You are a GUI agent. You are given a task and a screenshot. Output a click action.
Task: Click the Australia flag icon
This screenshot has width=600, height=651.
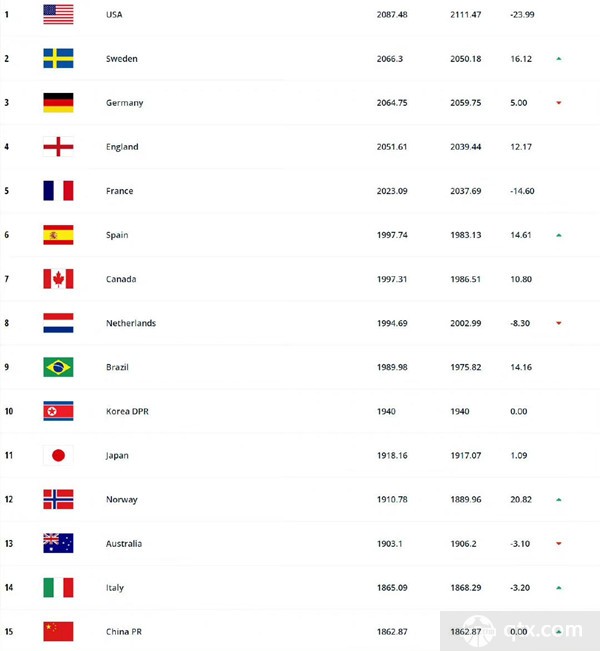click(x=58, y=543)
